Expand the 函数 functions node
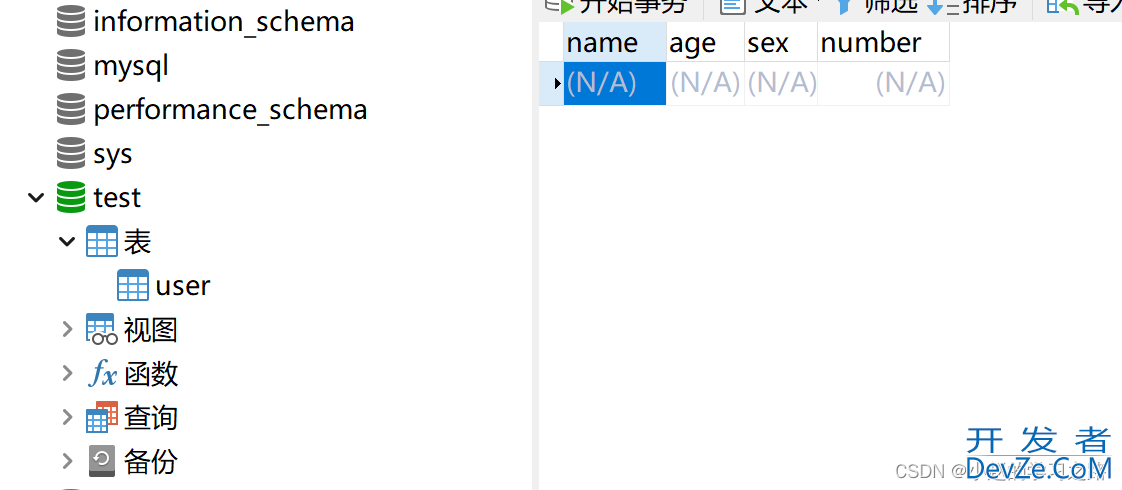 click(x=67, y=373)
